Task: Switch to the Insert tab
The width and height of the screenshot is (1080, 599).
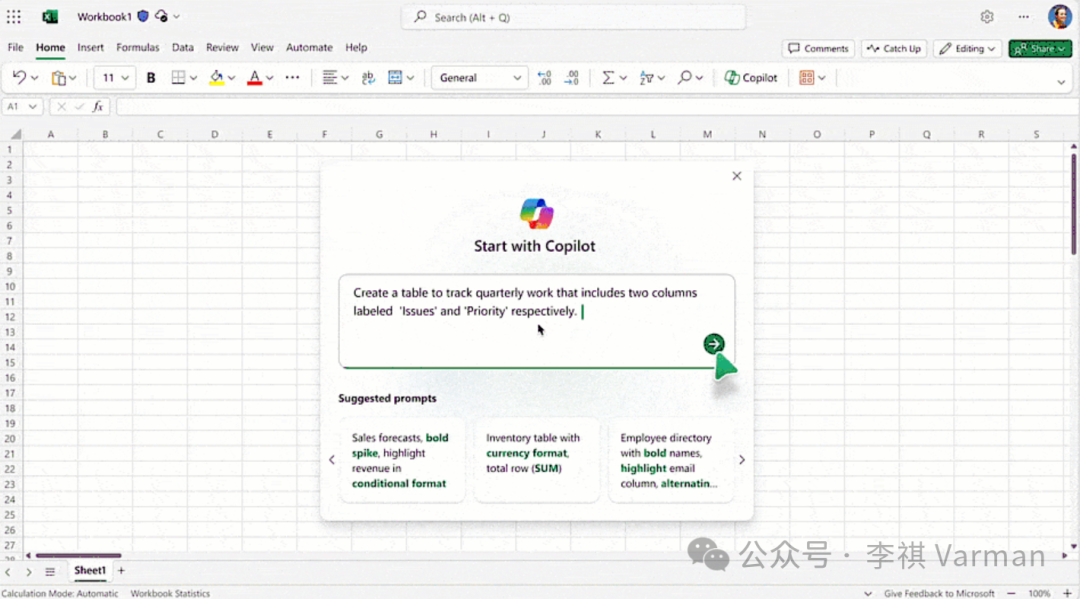Action: pyautogui.click(x=90, y=48)
